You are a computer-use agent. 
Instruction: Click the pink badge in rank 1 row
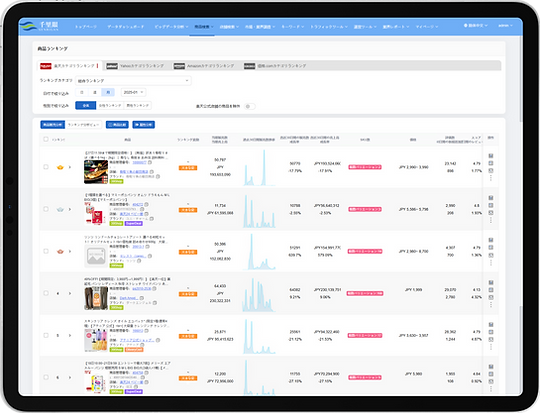[365, 167]
